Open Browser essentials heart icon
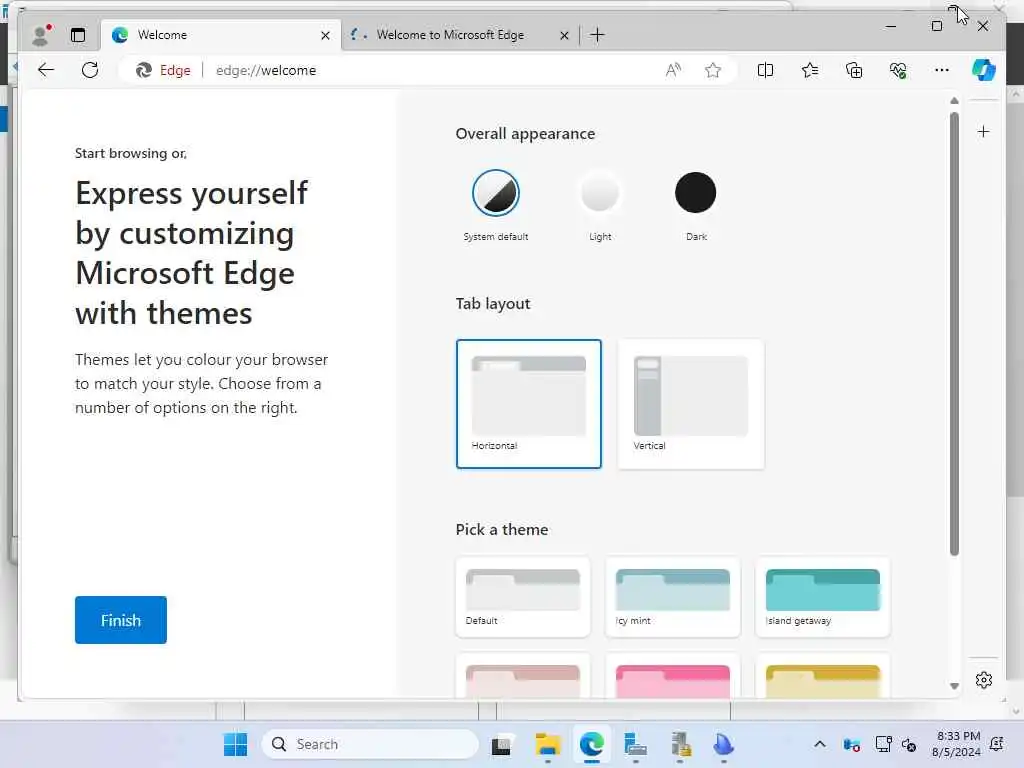1024x768 pixels. point(898,70)
